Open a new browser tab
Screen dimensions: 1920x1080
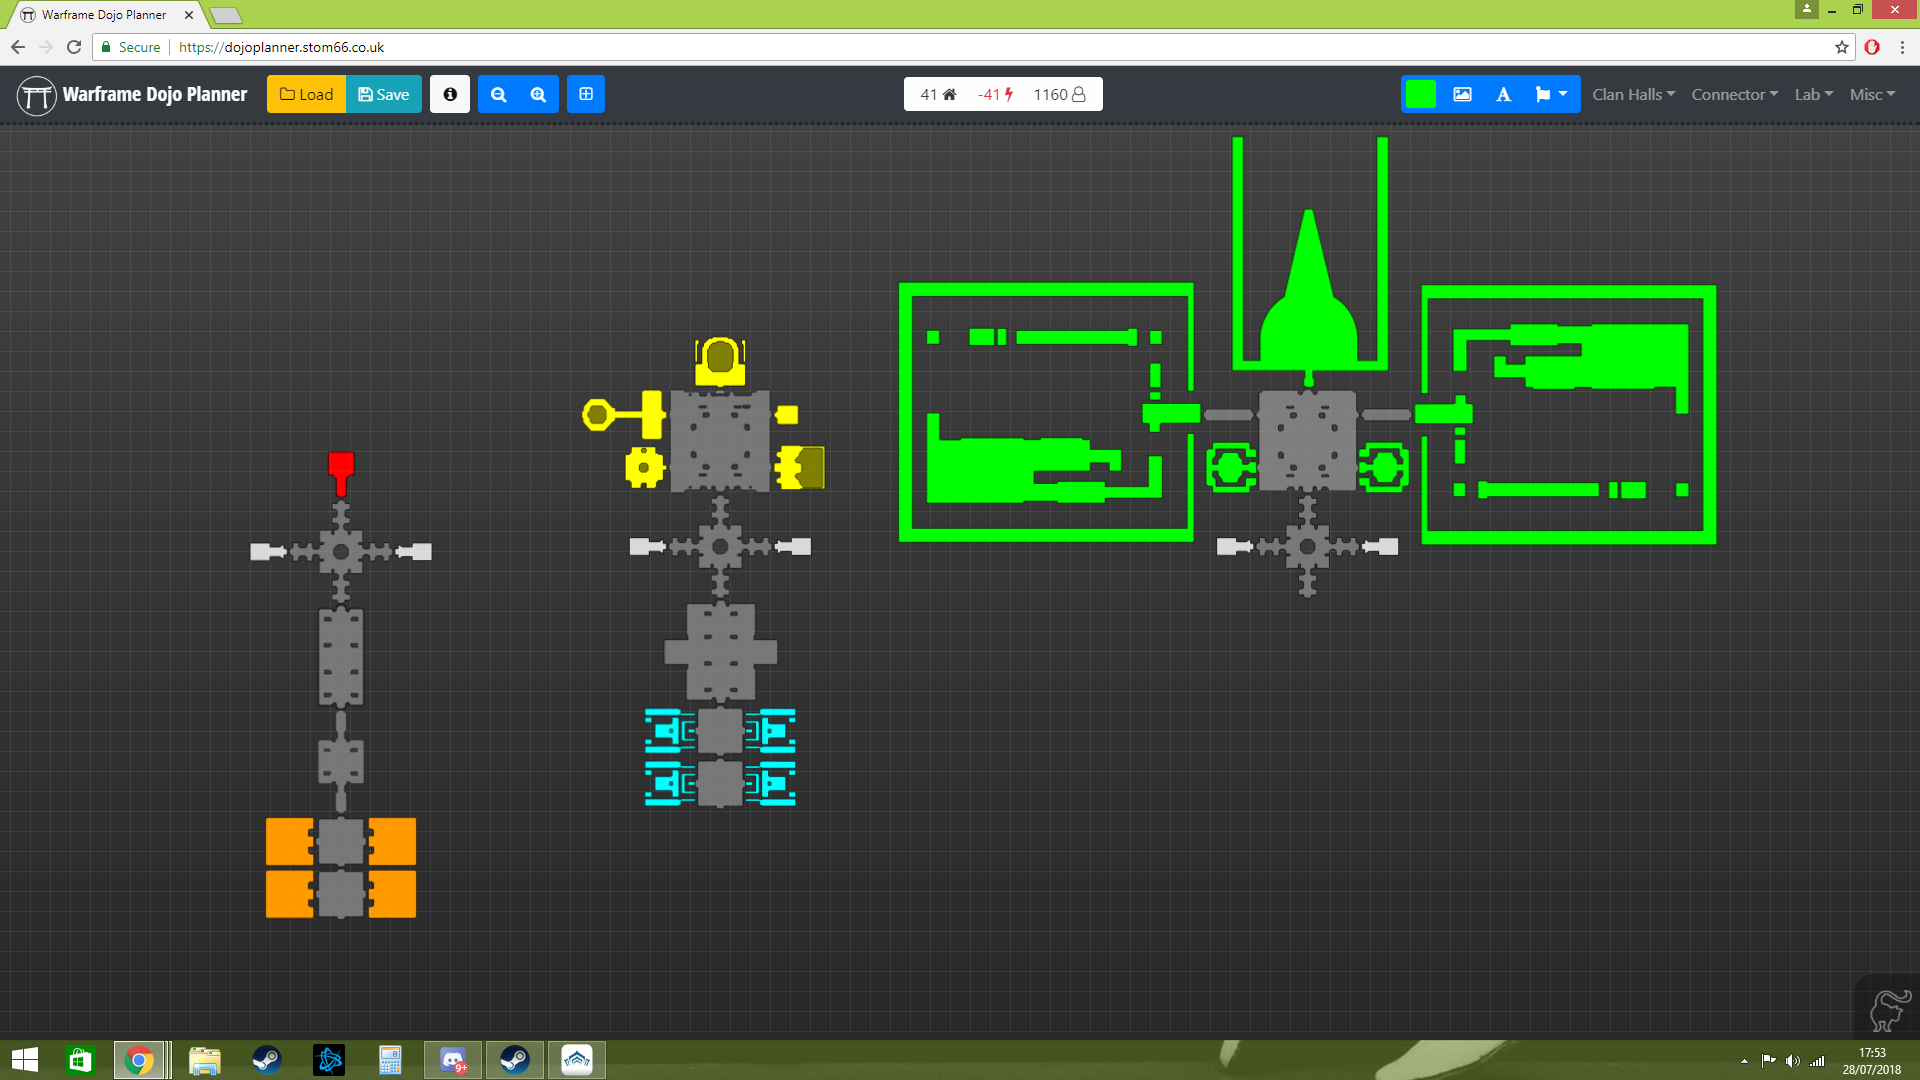226,15
